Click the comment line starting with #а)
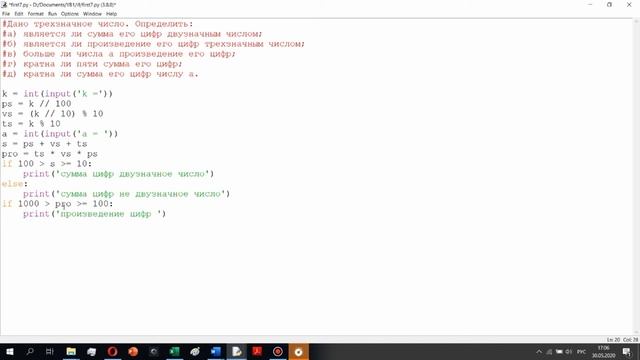640x360 pixels. [132, 34]
